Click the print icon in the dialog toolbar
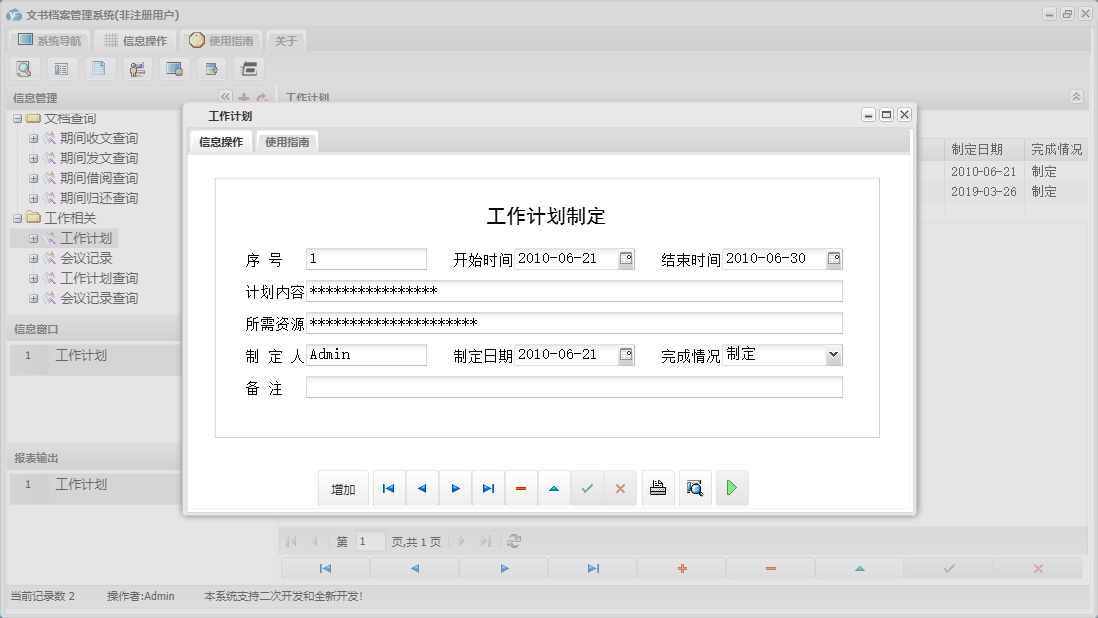1098x618 pixels. pos(658,488)
